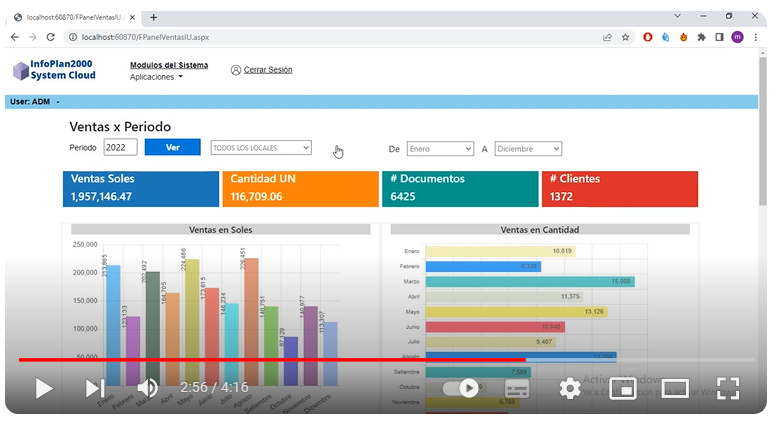
Task: Open the purple profile avatar
Action: tap(737, 37)
